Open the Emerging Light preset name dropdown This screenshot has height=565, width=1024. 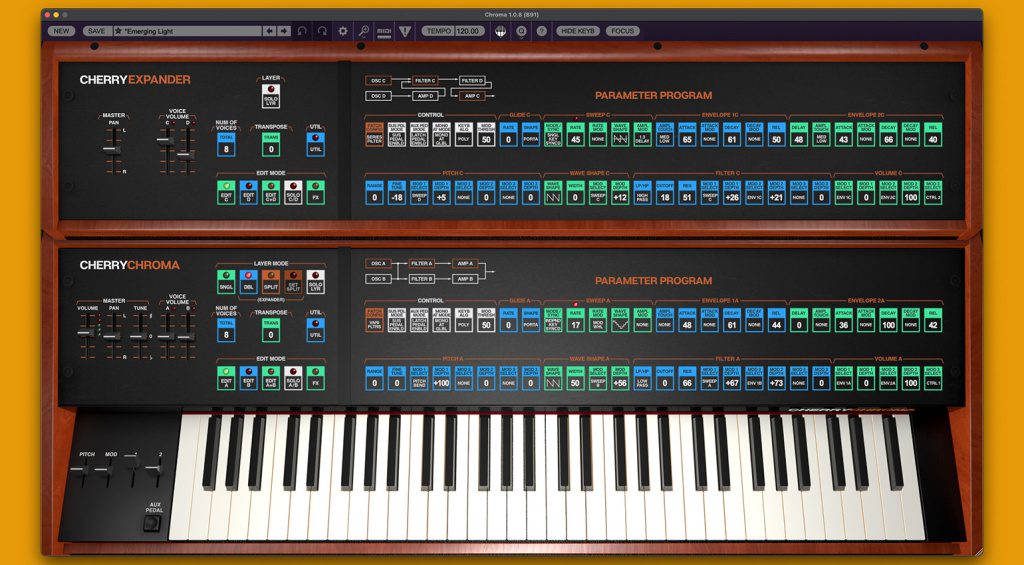tap(188, 31)
